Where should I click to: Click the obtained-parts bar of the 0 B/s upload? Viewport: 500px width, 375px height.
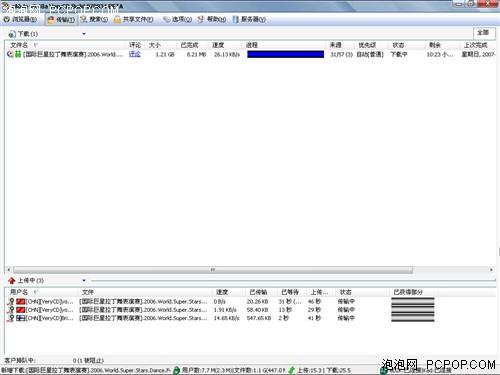point(413,301)
